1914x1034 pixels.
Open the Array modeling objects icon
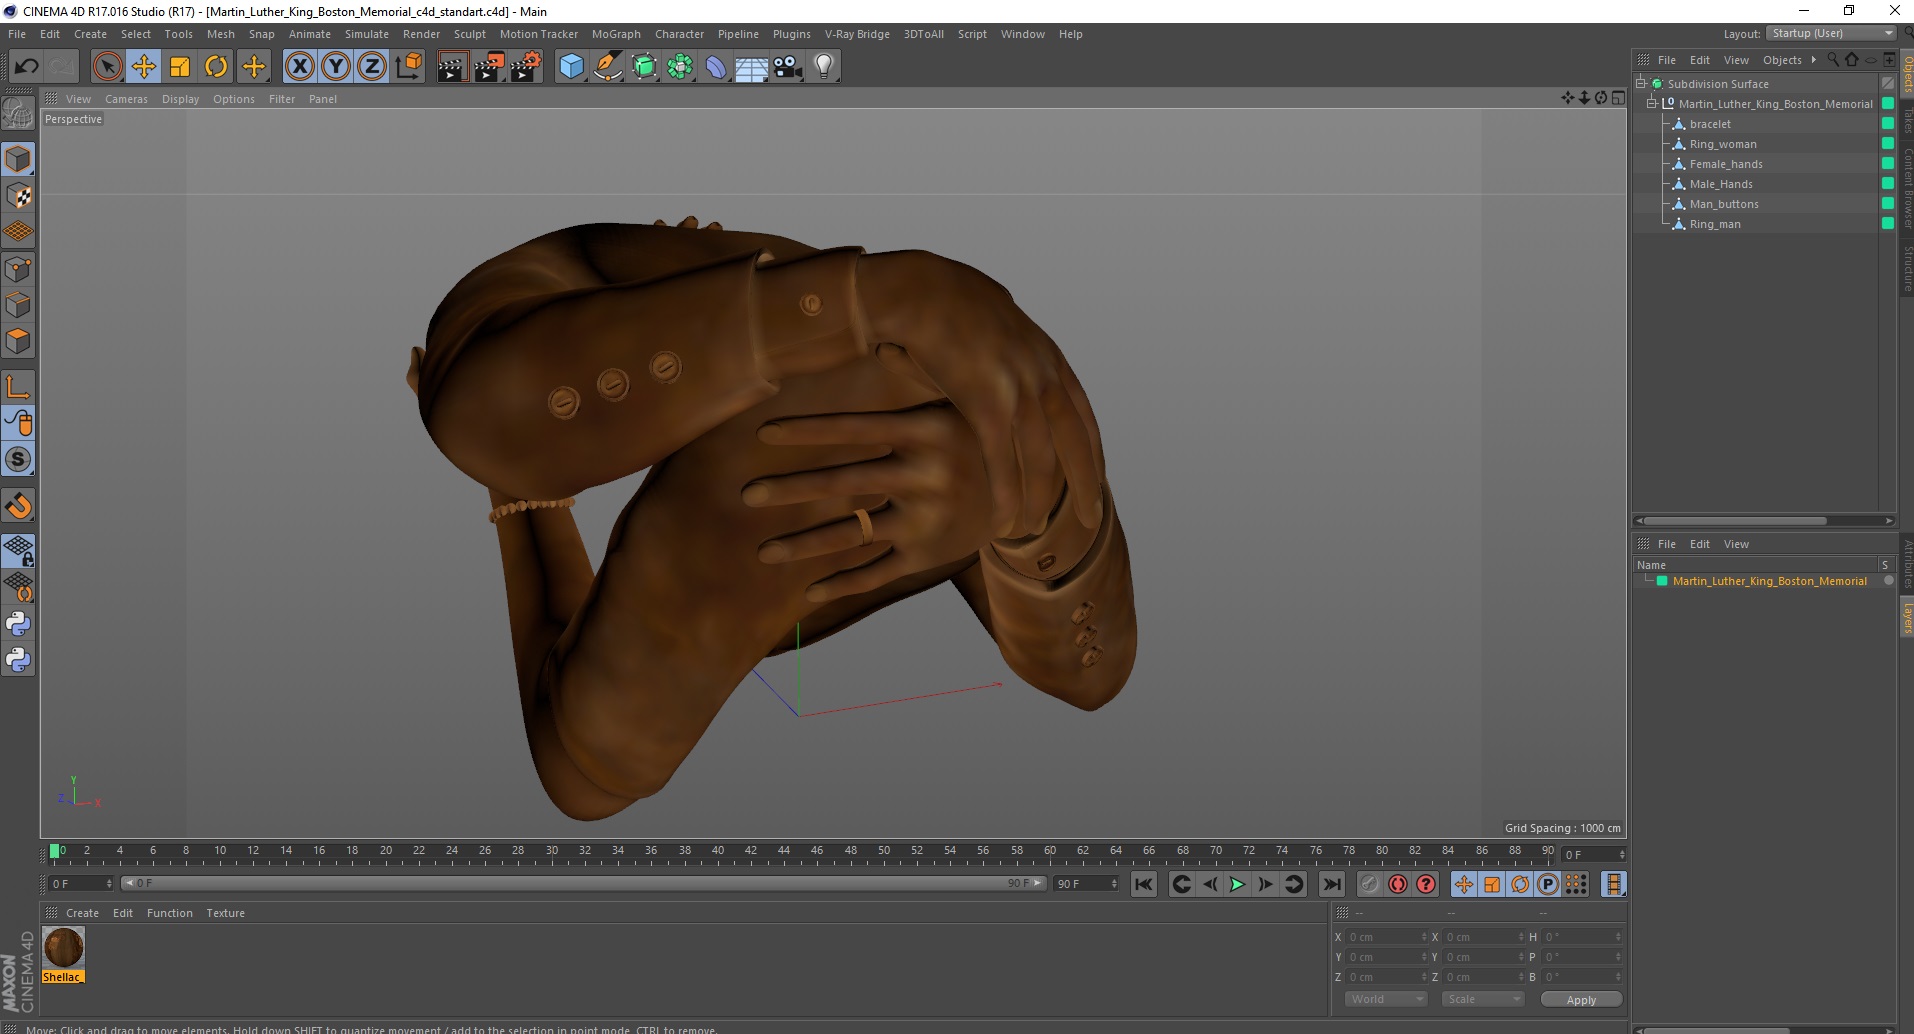[680, 67]
